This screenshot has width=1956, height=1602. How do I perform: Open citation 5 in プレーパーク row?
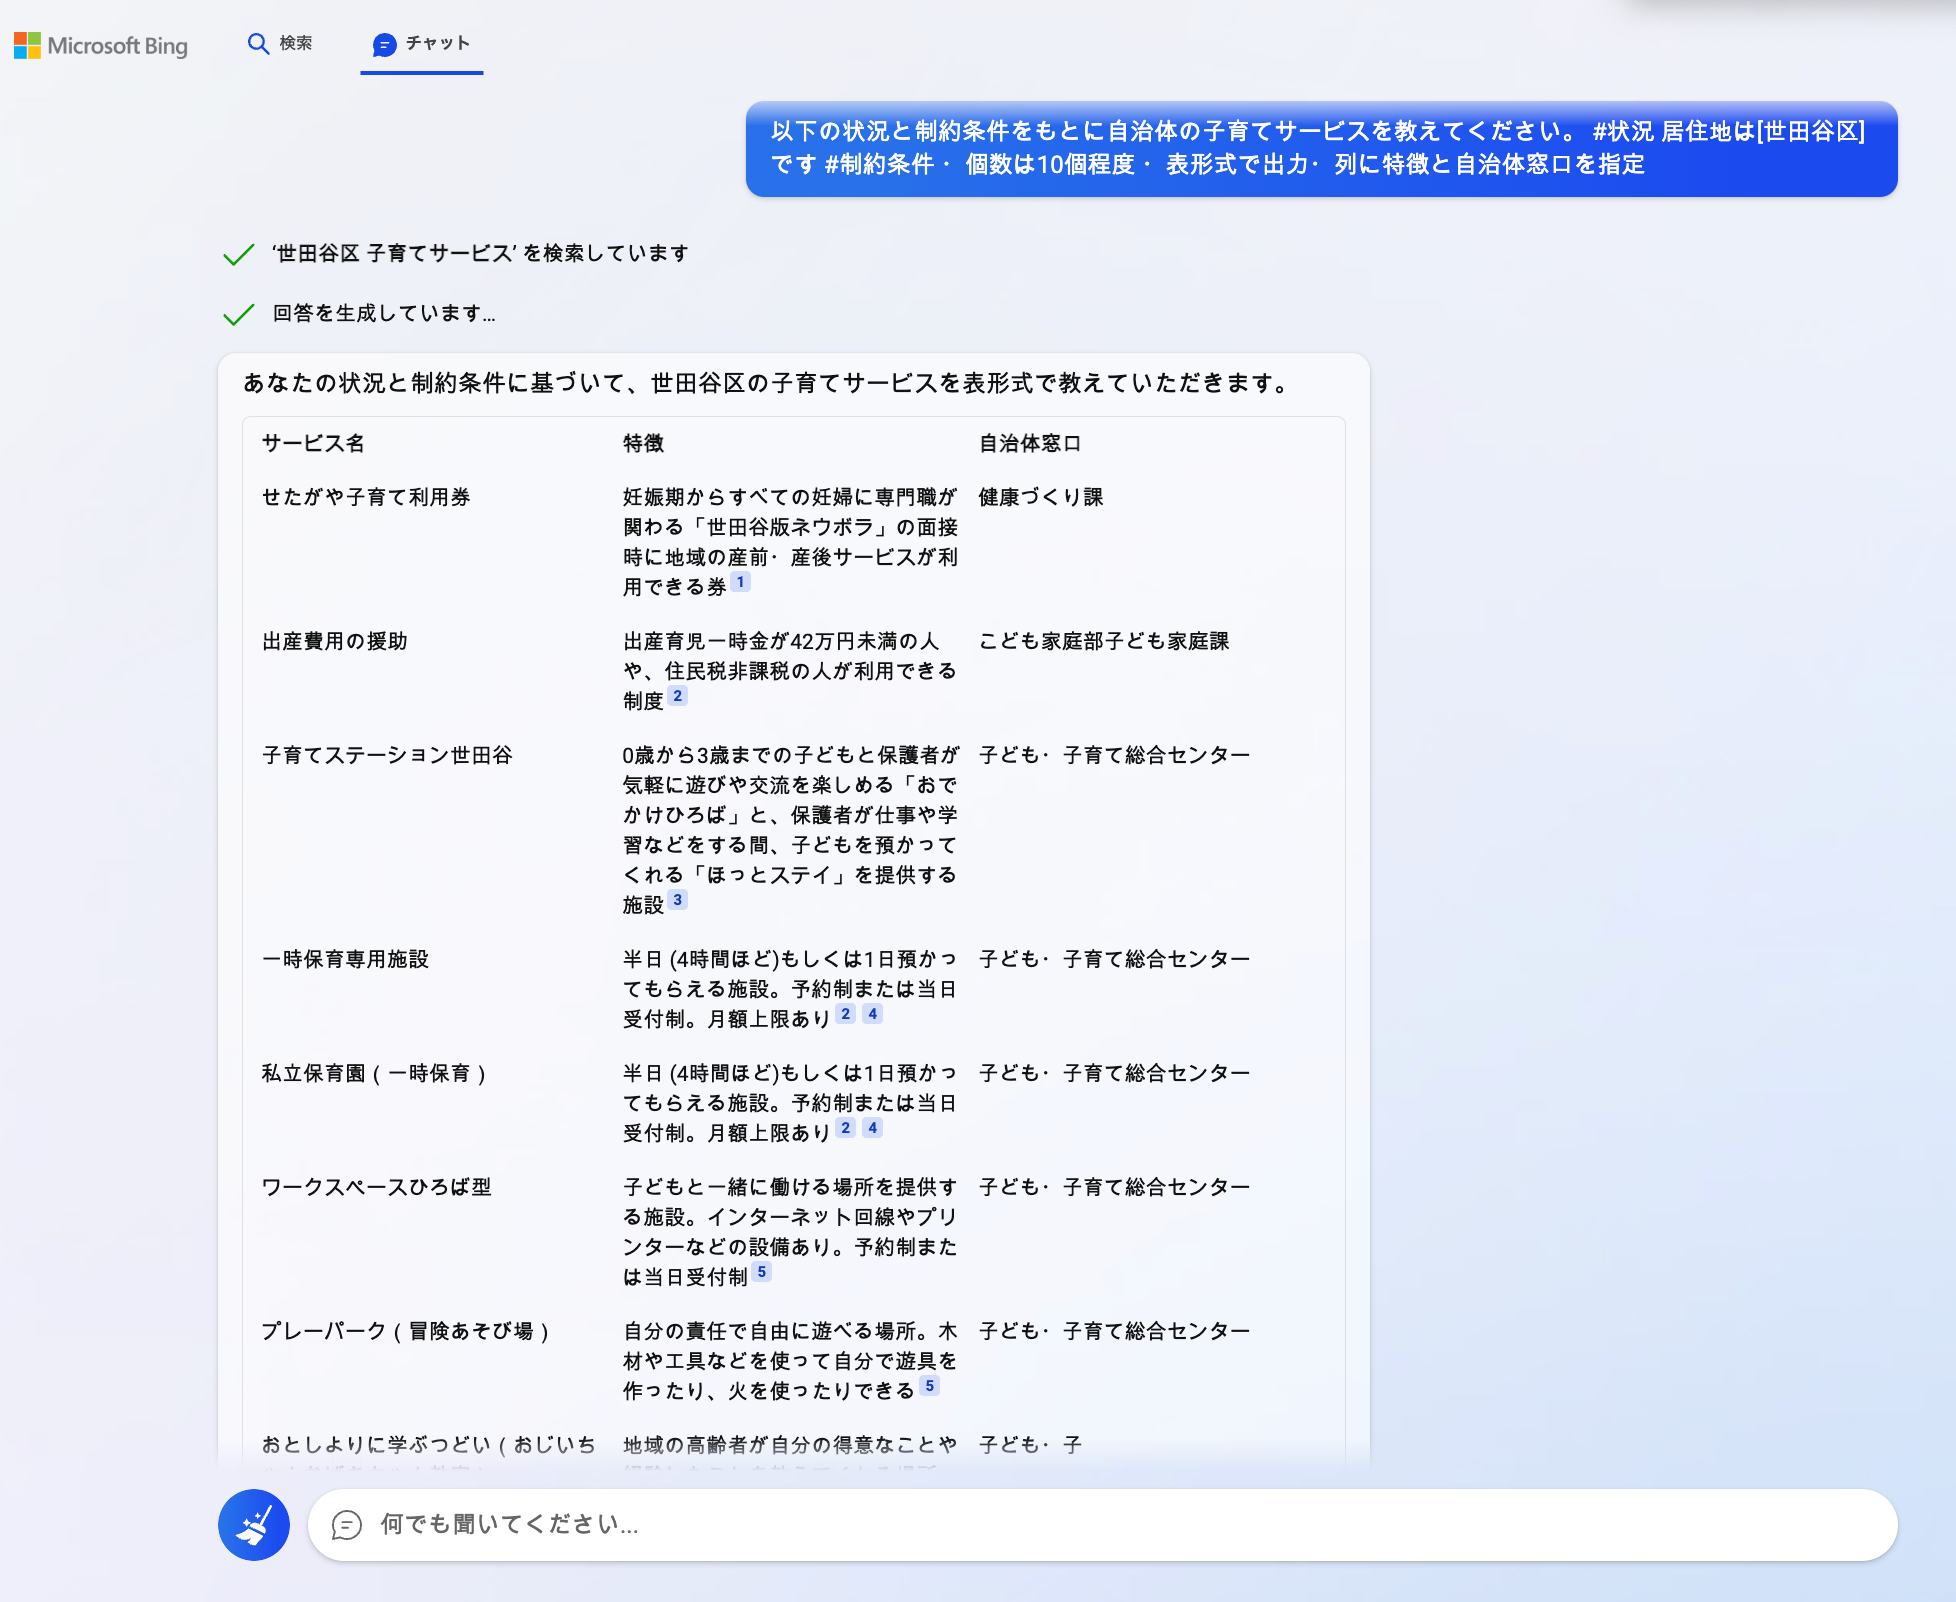click(x=930, y=1386)
